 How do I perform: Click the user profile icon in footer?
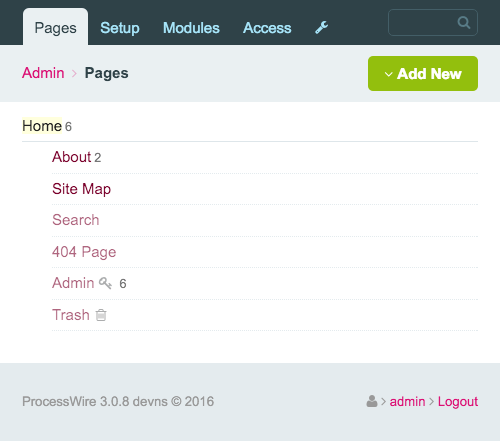(372, 401)
